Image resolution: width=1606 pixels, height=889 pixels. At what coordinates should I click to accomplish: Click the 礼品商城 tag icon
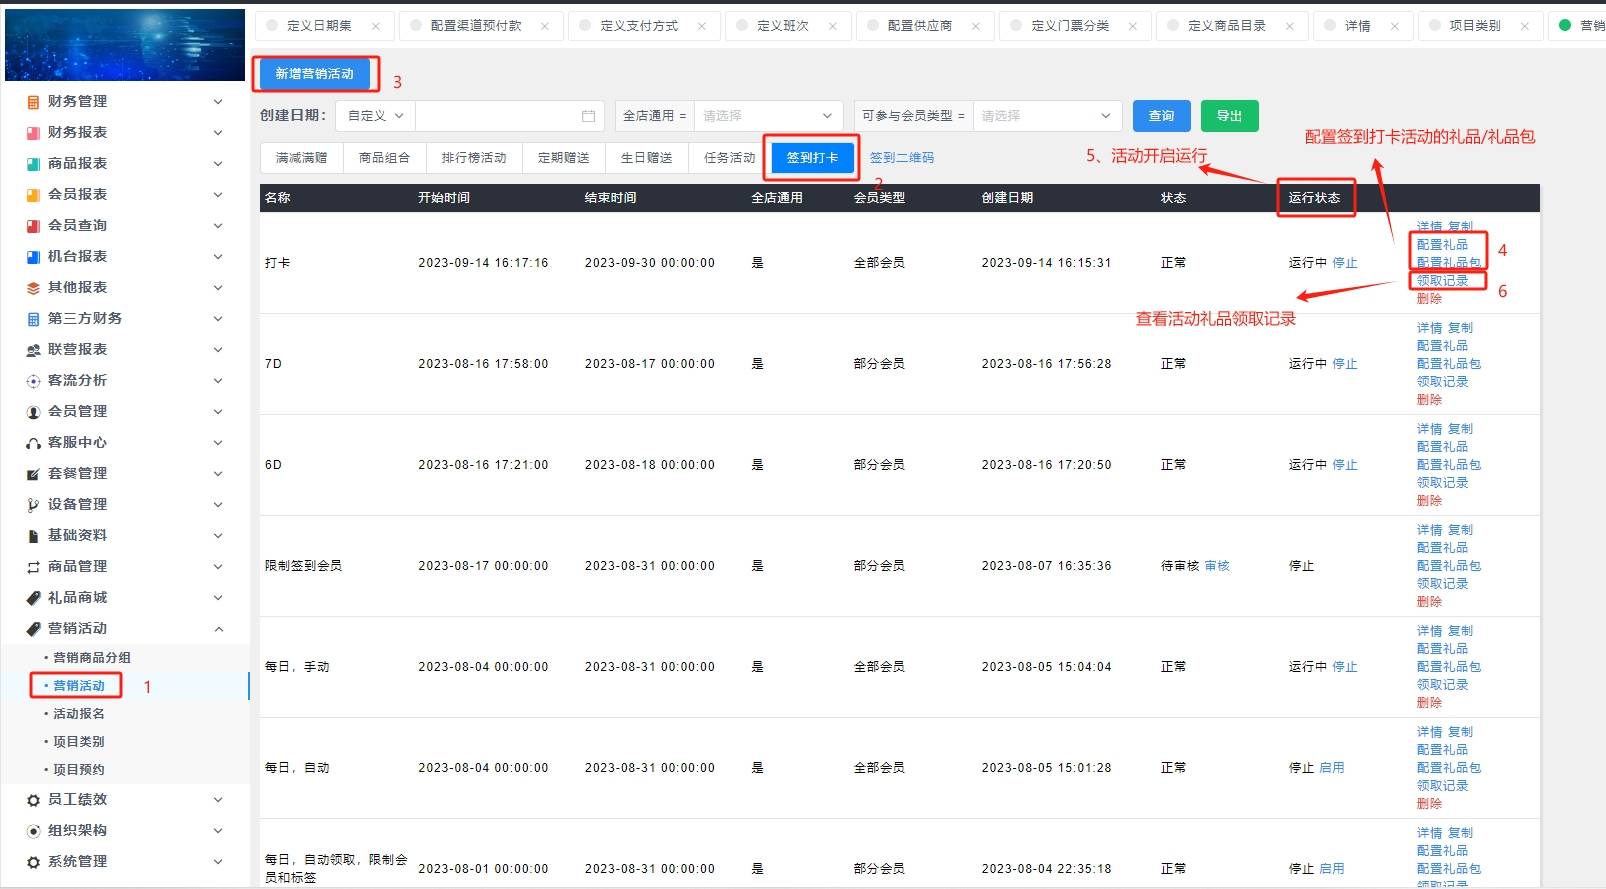[33, 598]
